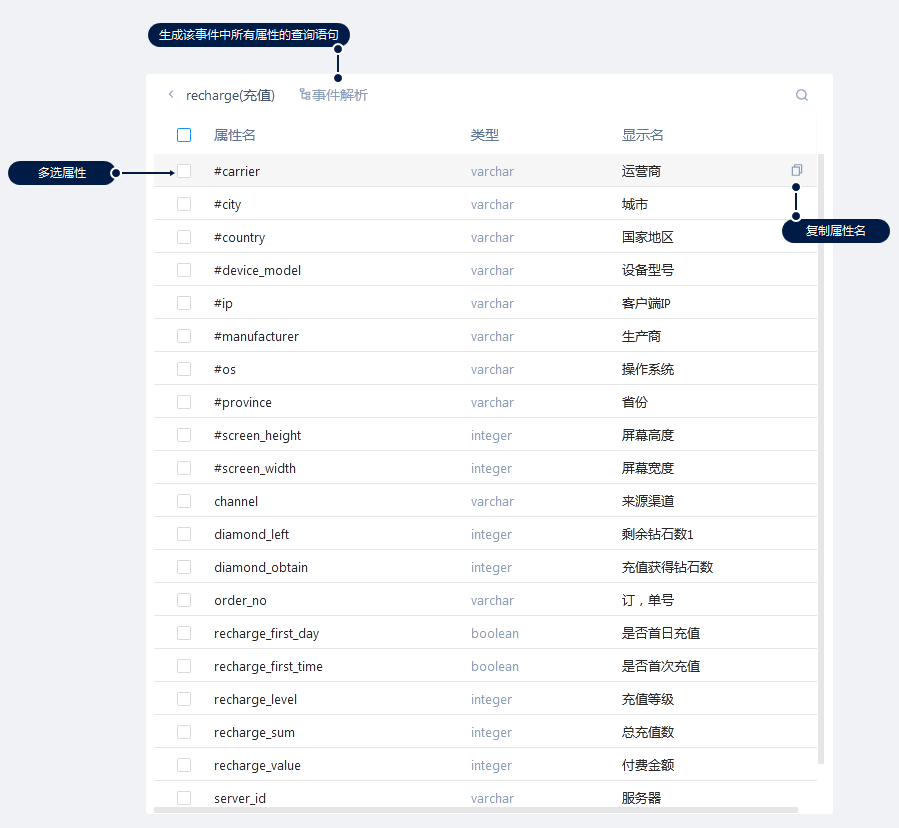Click the vertical scrollbar of the list
The width and height of the screenshot is (899, 828).
click(x=821, y=450)
